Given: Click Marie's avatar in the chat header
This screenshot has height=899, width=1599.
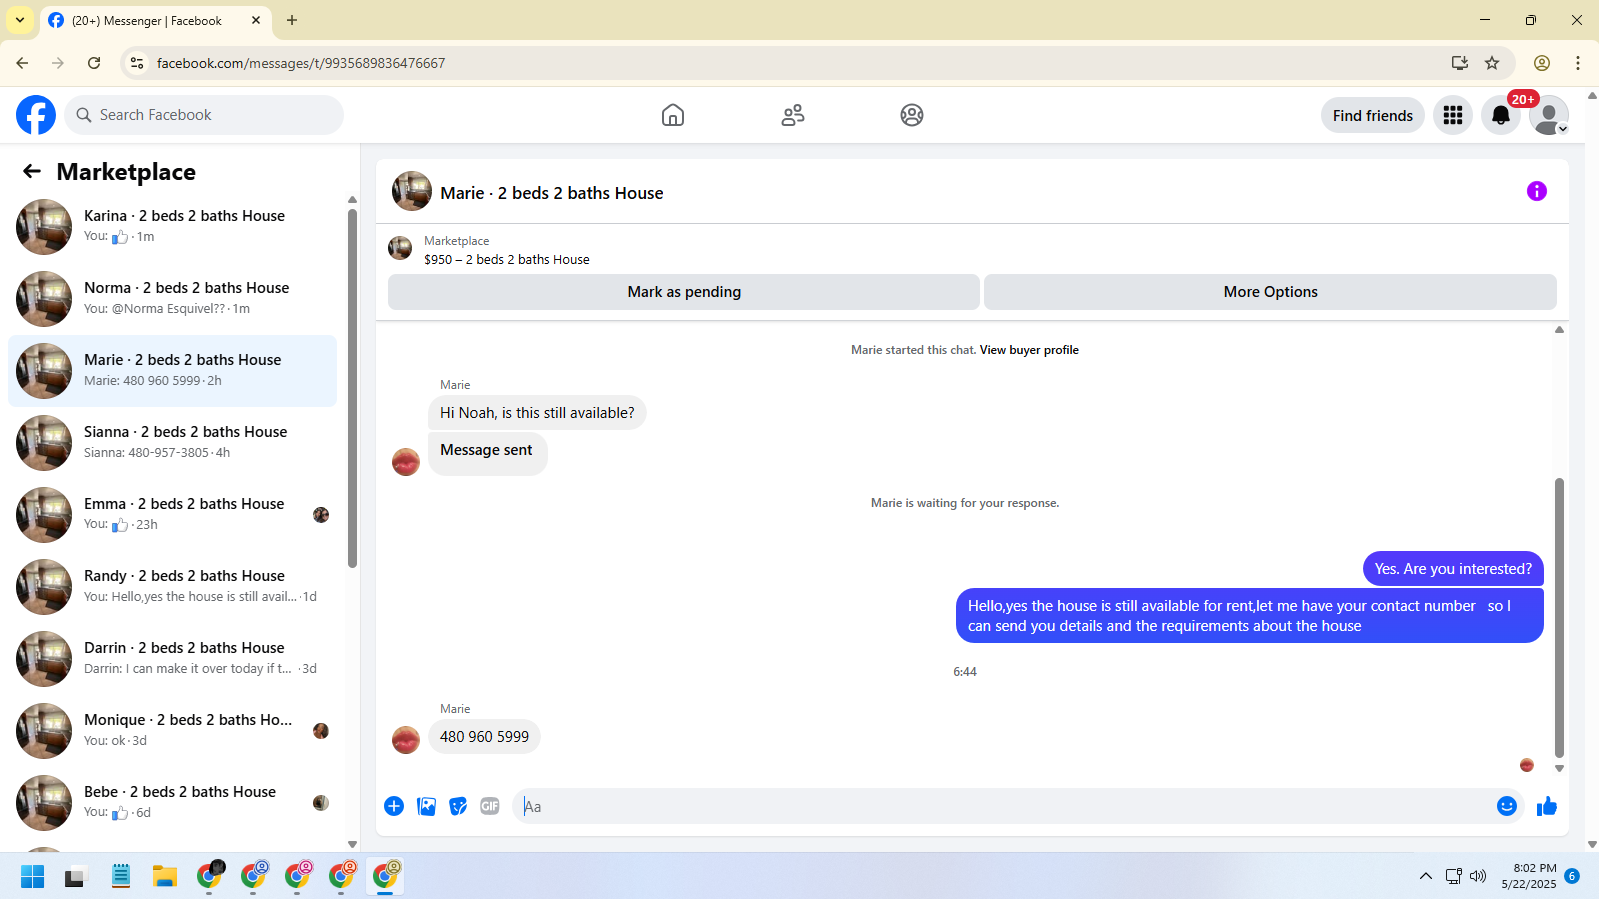Looking at the screenshot, I should pyautogui.click(x=412, y=191).
